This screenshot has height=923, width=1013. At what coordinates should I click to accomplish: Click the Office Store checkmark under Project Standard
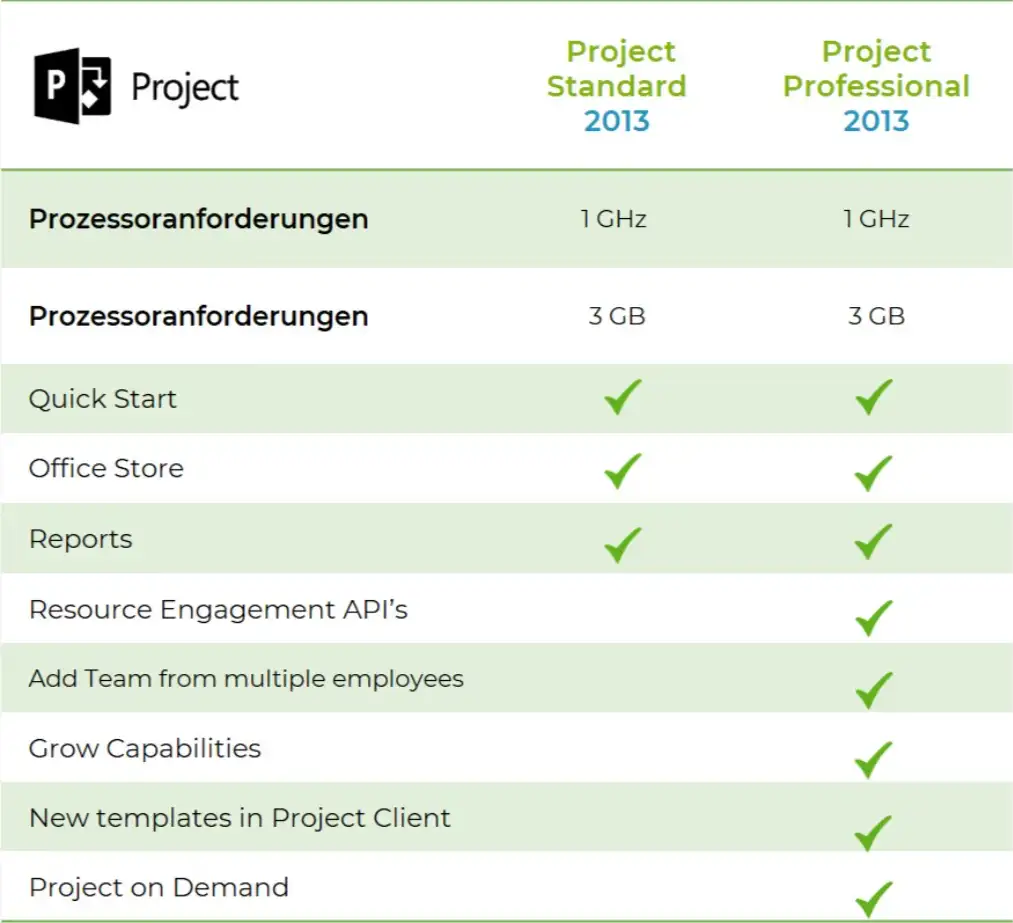[x=622, y=470]
